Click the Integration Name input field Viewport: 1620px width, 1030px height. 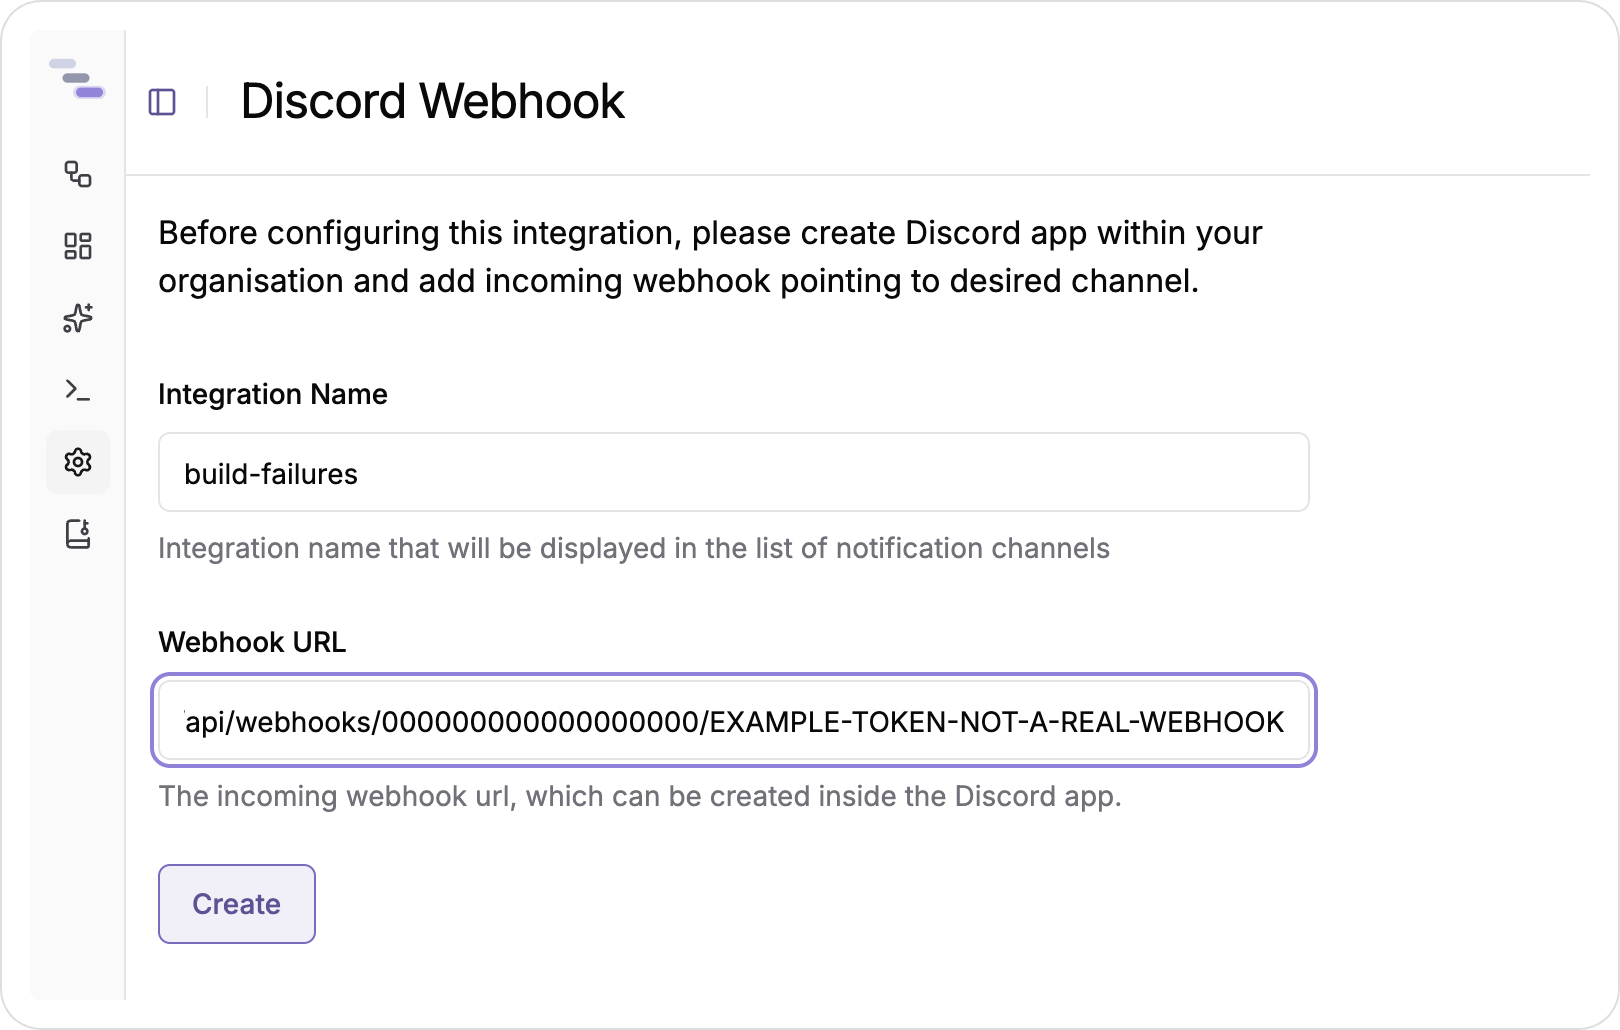click(734, 473)
